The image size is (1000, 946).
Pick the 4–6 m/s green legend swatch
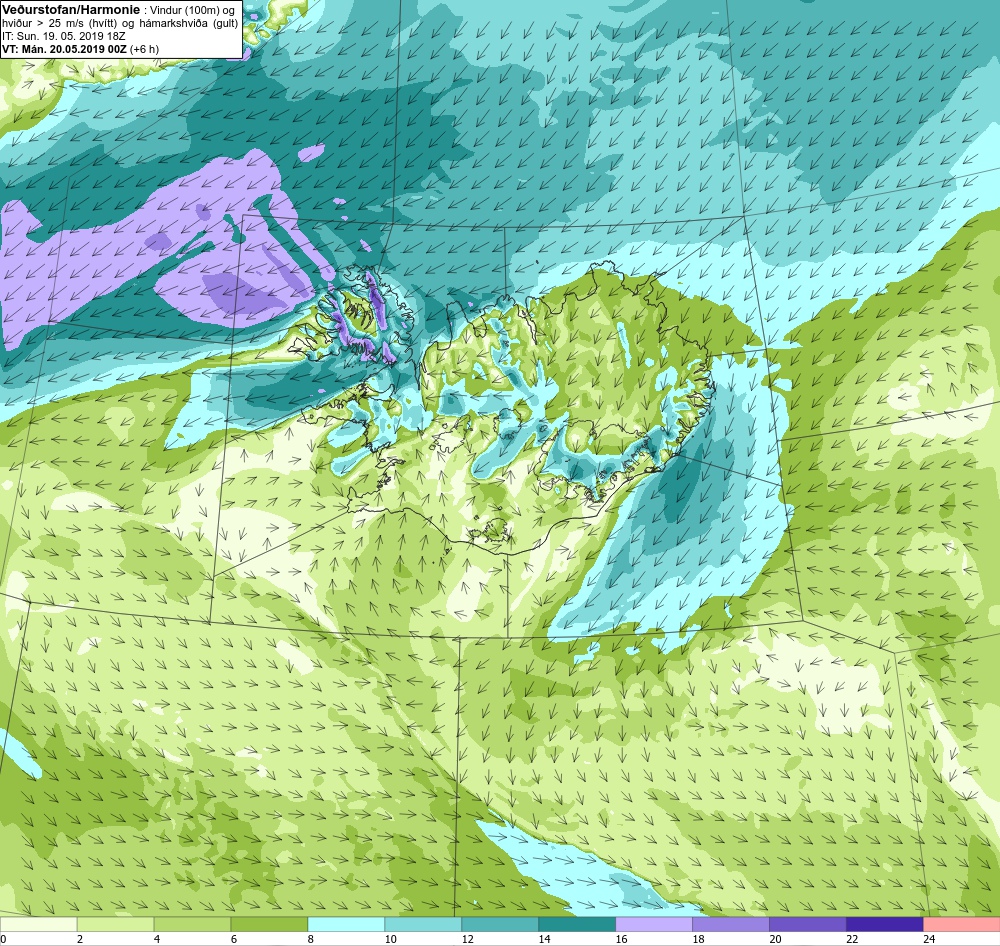(x=192, y=924)
